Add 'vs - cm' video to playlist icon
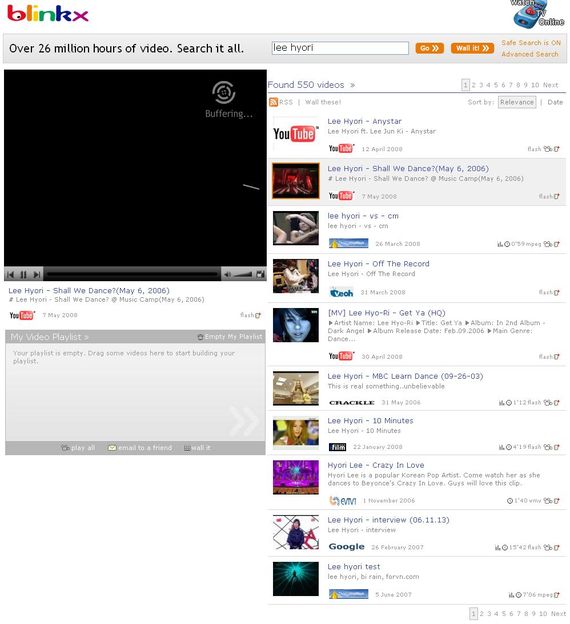This screenshot has height=624, width=570. tap(548, 244)
